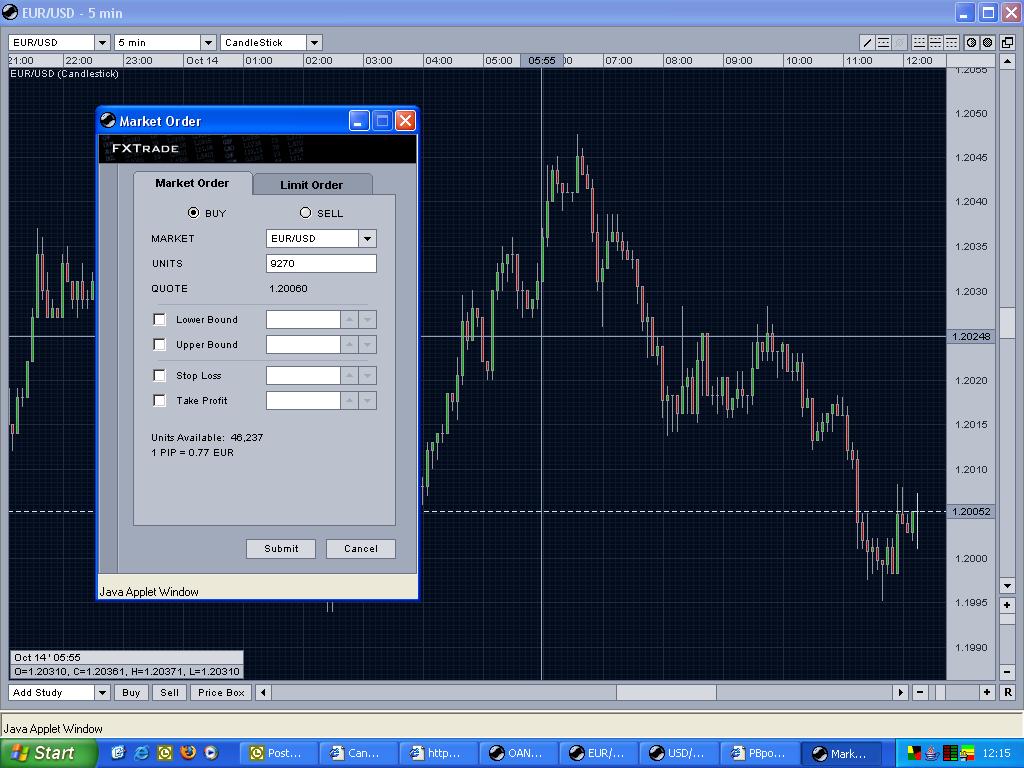Open the MARKET currency pair dropdown
Screen dimensions: 1024x768
(x=367, y=238)
